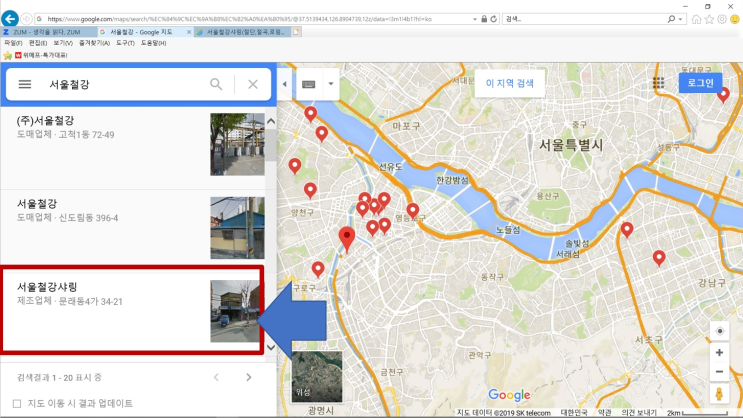Click the keyboard input tool icon
The height and width of the screenshot is (418, 743).
click(308, 84)
